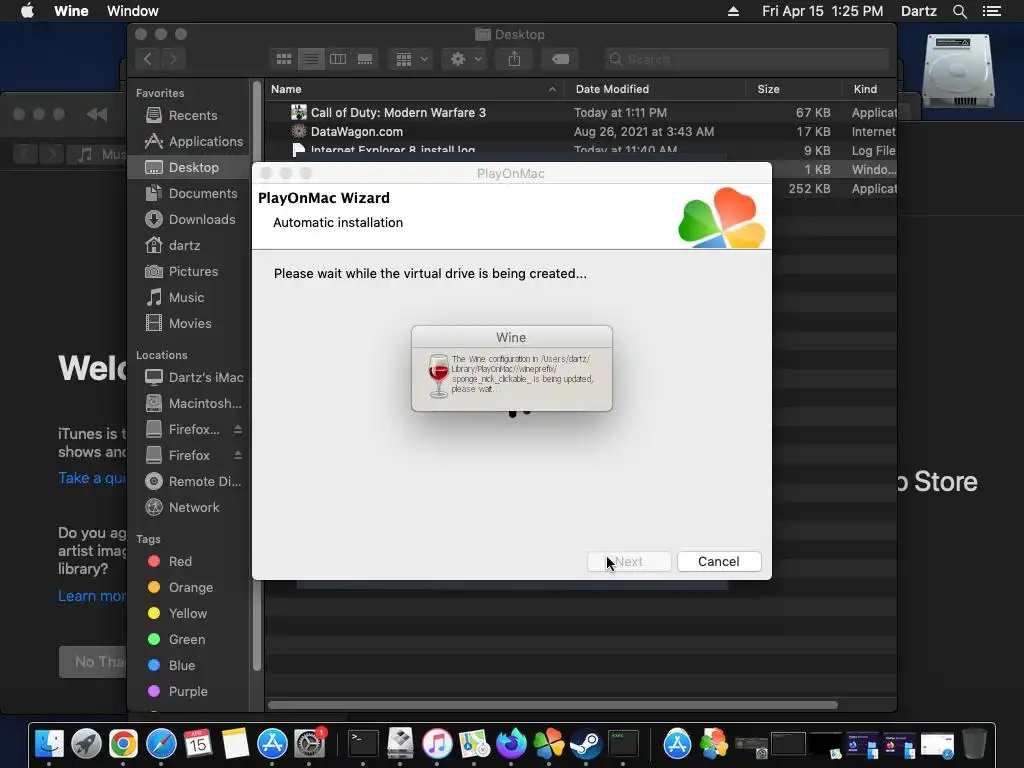Open Trash from the Dock
Screen dimensions: 1024x768
click(974, 743)
